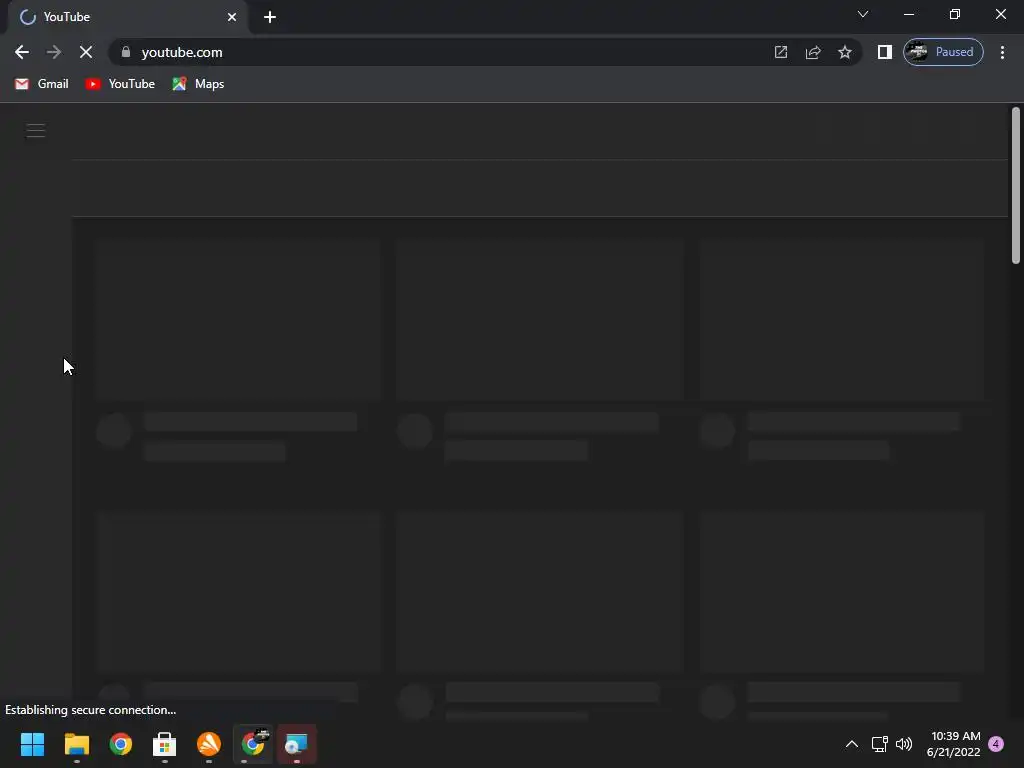Select the YouTube tab
Screen dimensions: 1024x768
coord(127,17)
